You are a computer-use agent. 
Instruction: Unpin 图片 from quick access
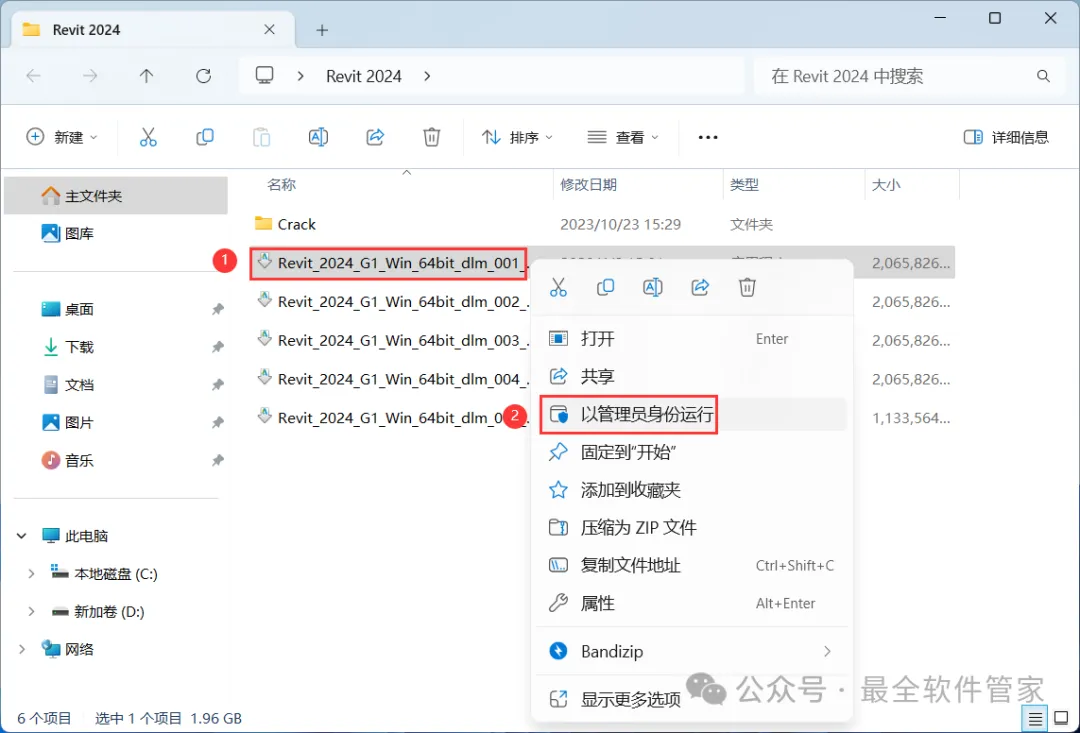point(218,422)
